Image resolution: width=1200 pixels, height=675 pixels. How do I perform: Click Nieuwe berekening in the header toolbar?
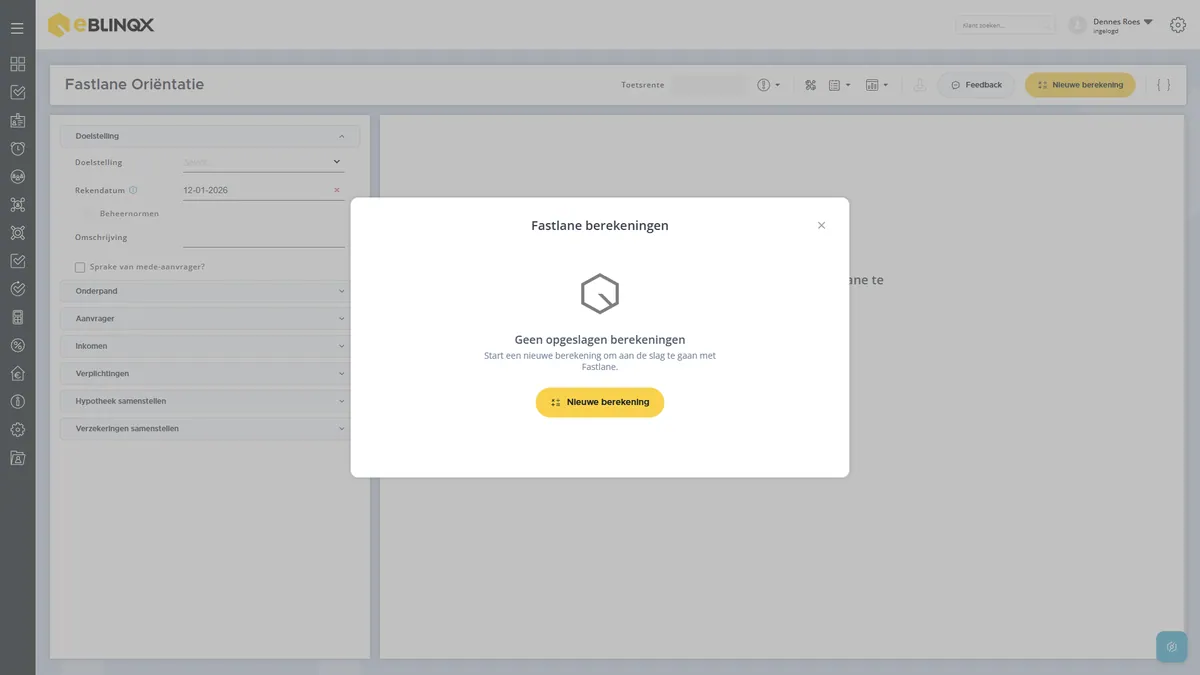point(1080,85)
